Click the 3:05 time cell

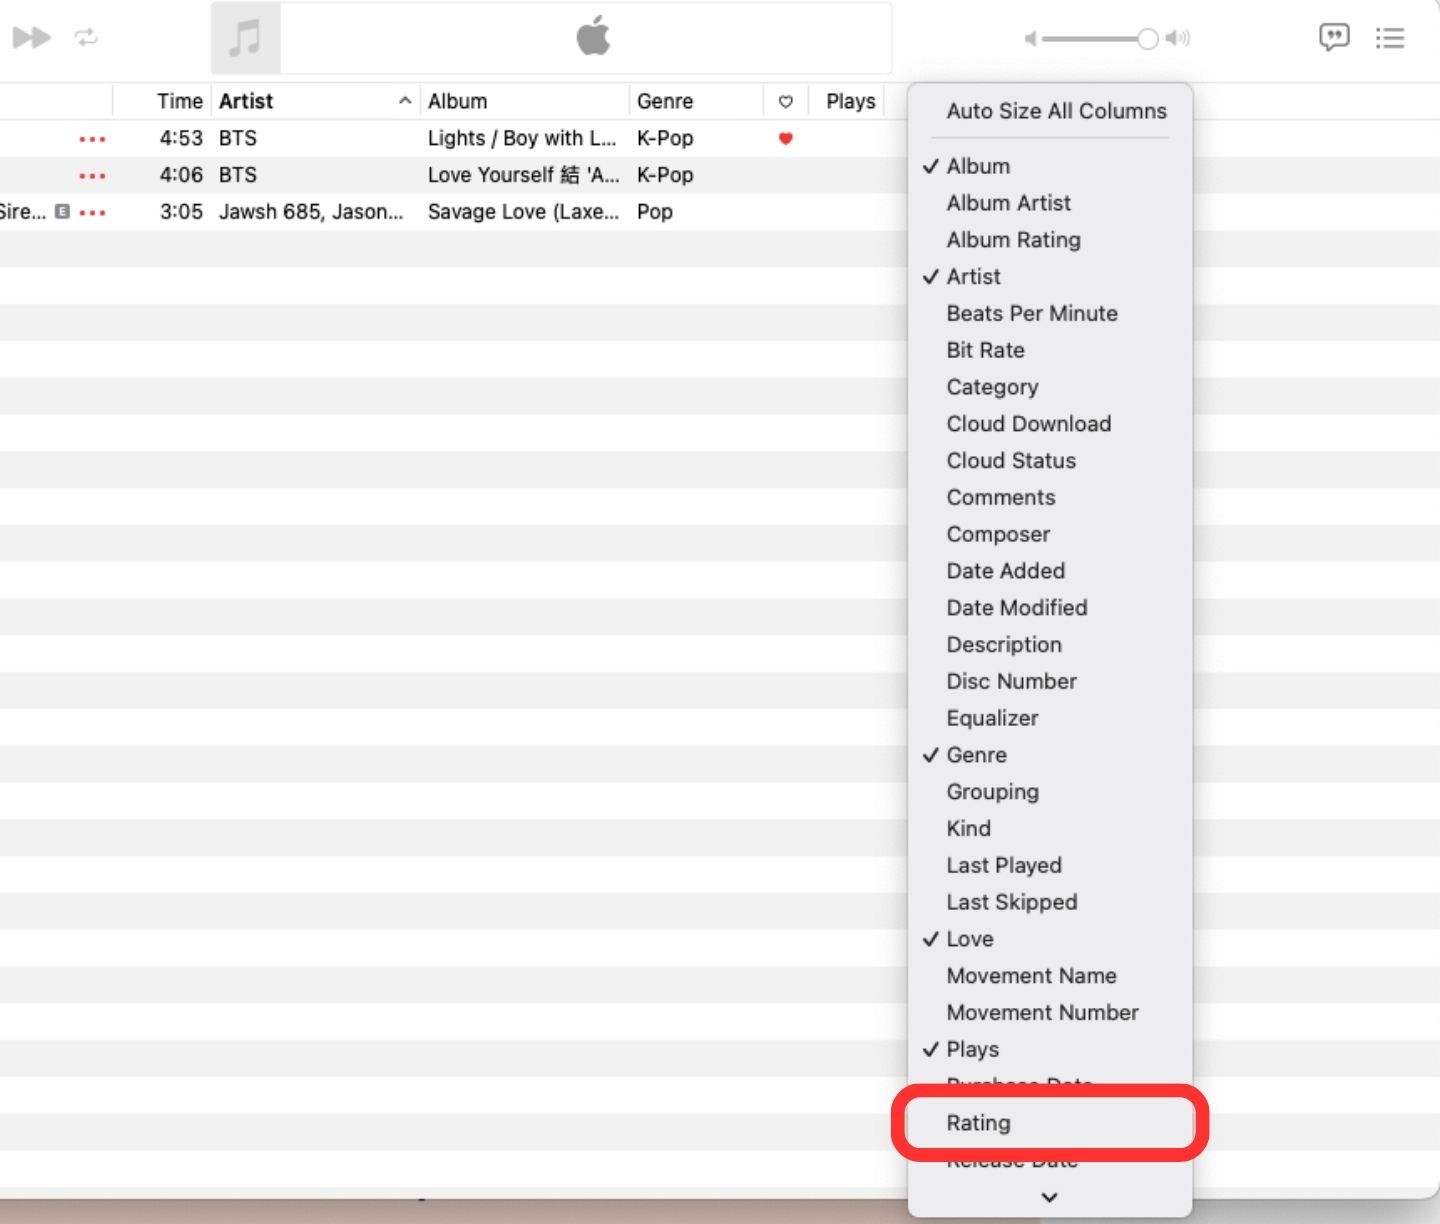click(x=181, y=212)
